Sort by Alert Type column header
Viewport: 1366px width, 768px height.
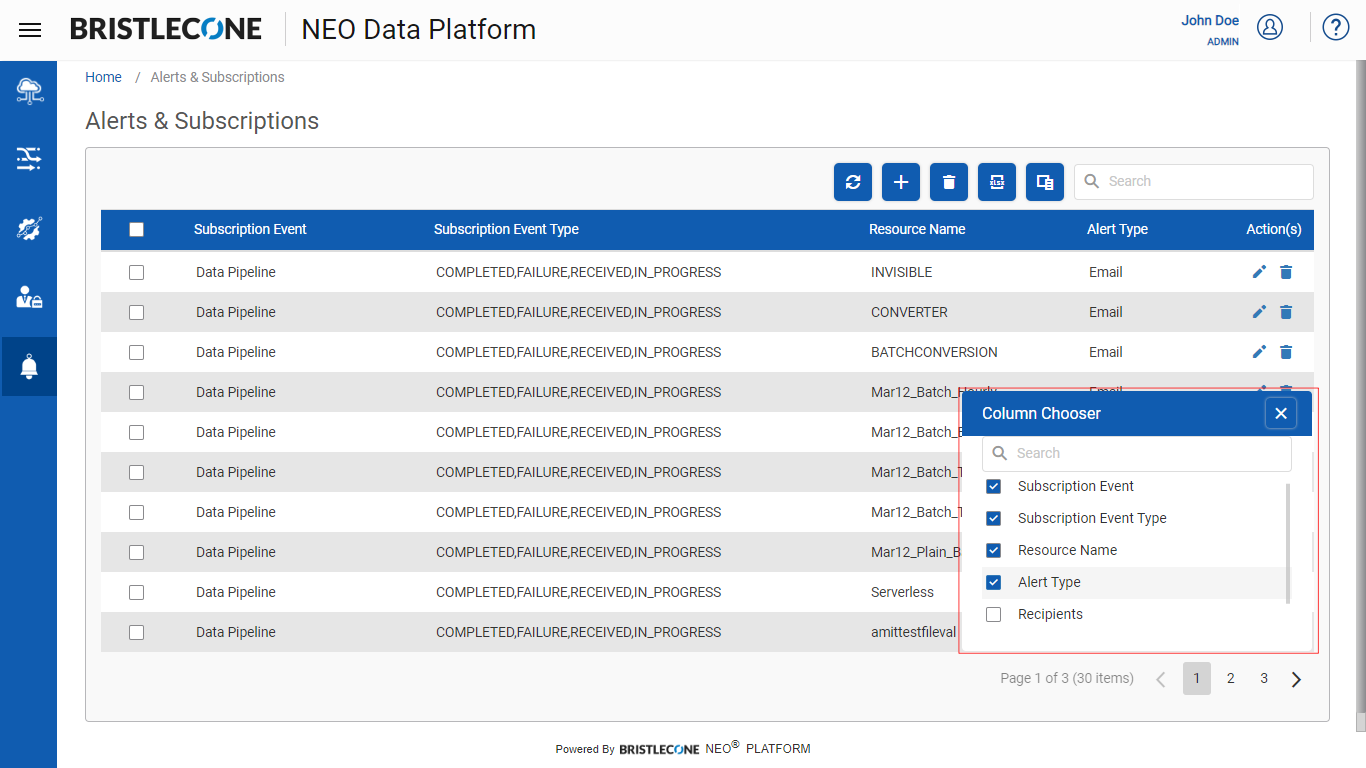[1117, 229]
